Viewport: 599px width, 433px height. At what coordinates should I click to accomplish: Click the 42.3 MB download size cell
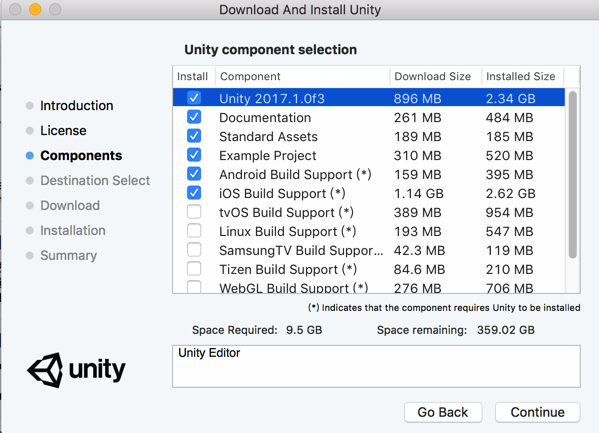[x=419, y=251]
